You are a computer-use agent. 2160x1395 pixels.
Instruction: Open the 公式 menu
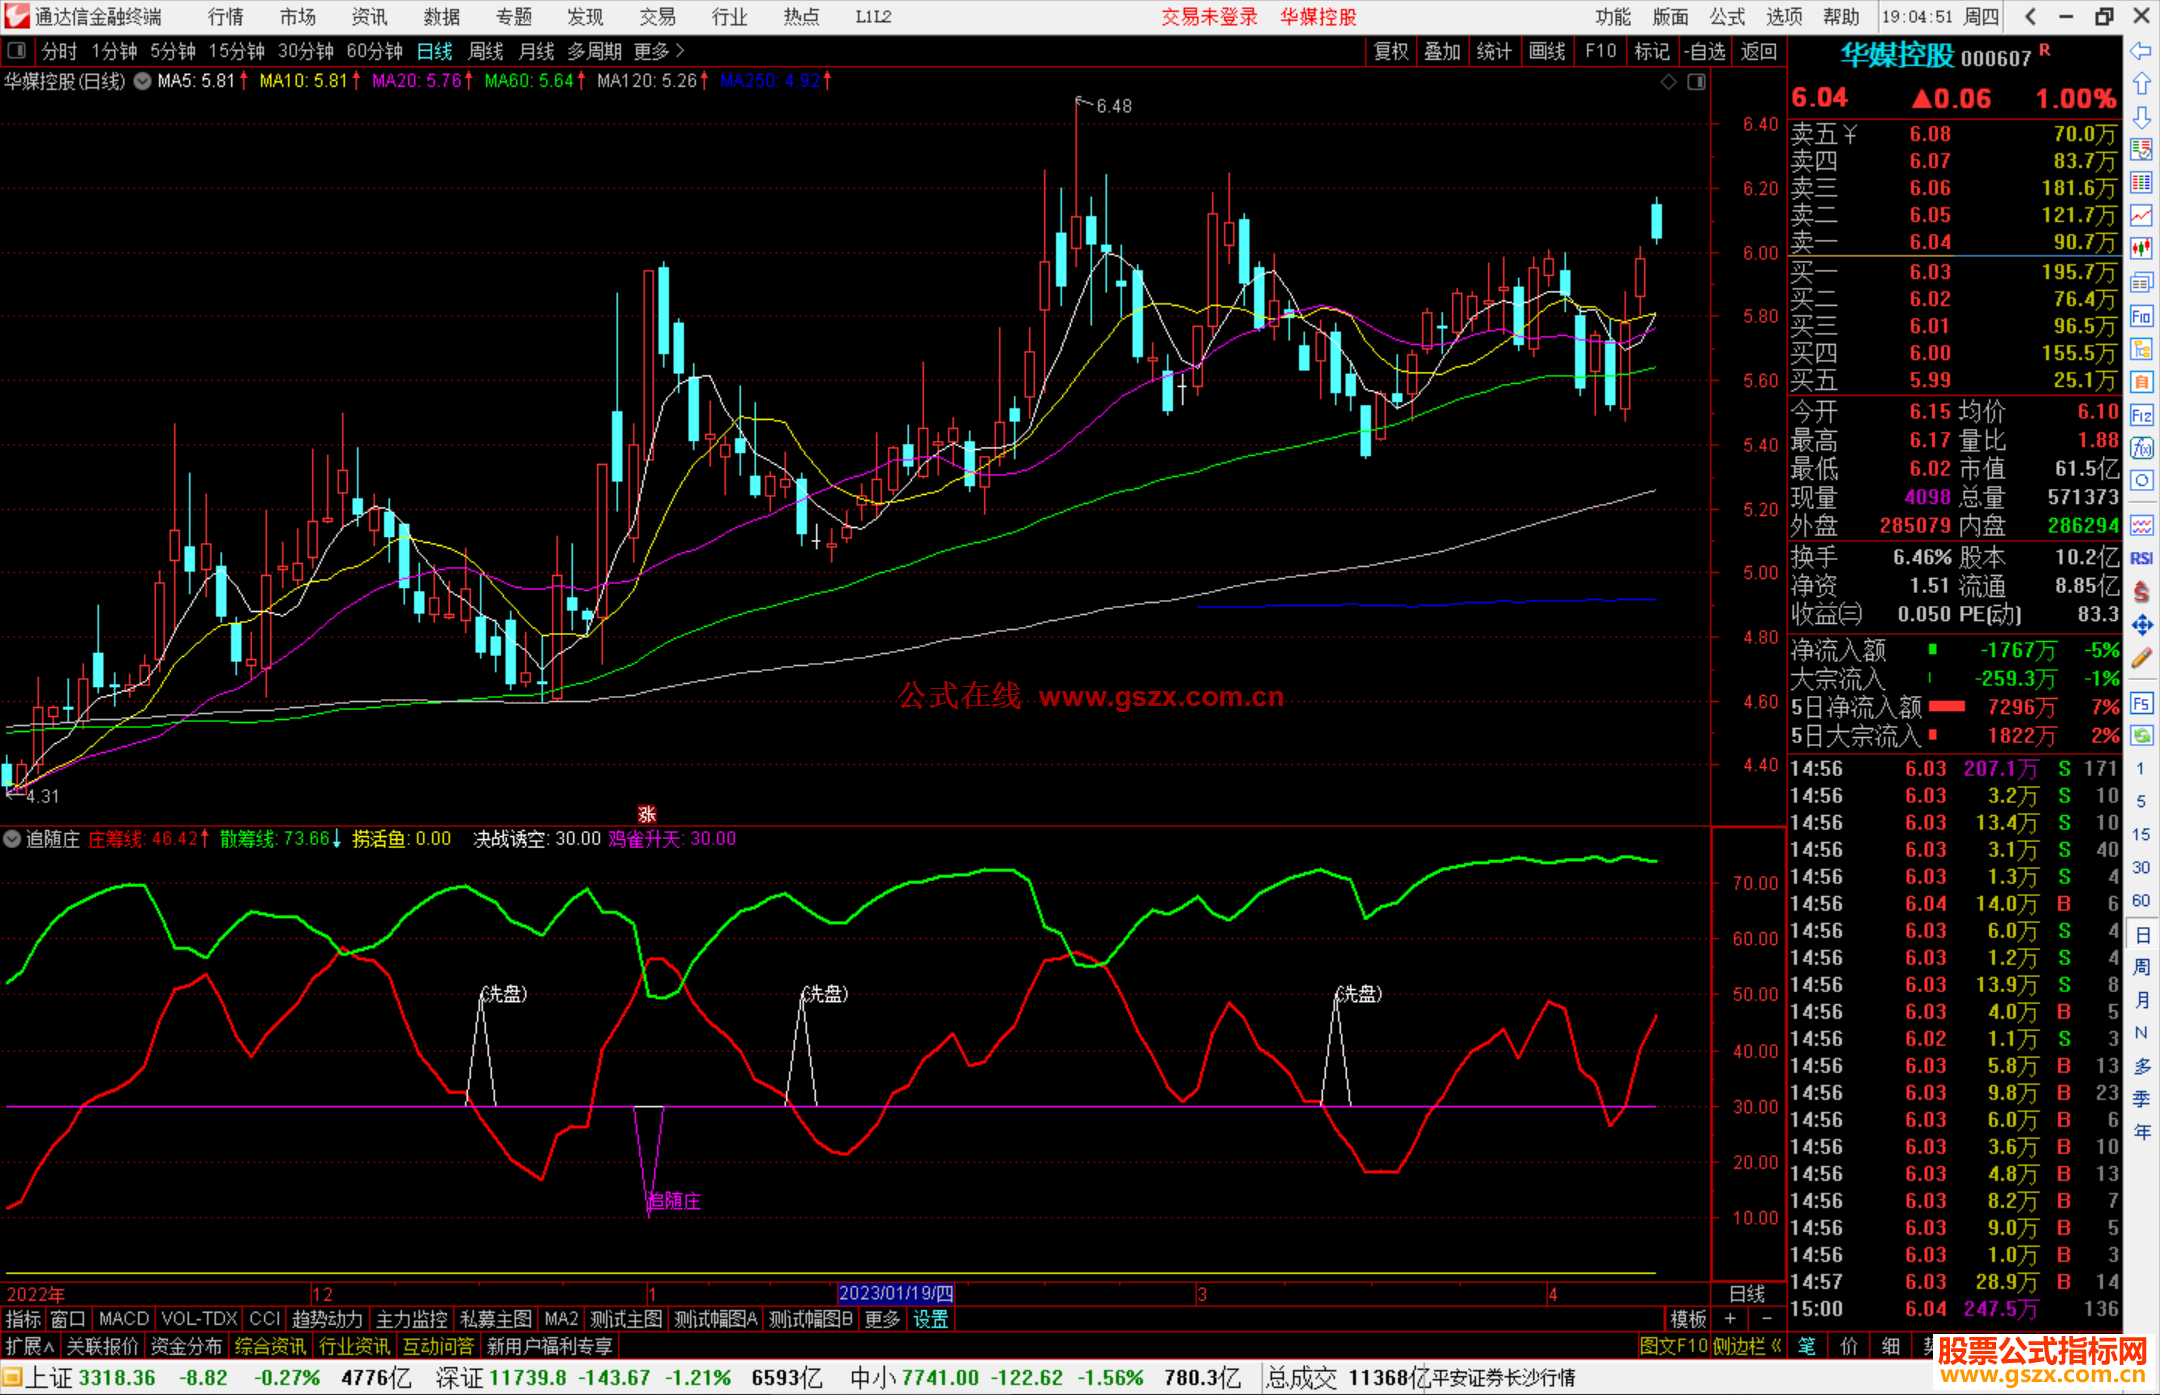tap(1727, 17)
